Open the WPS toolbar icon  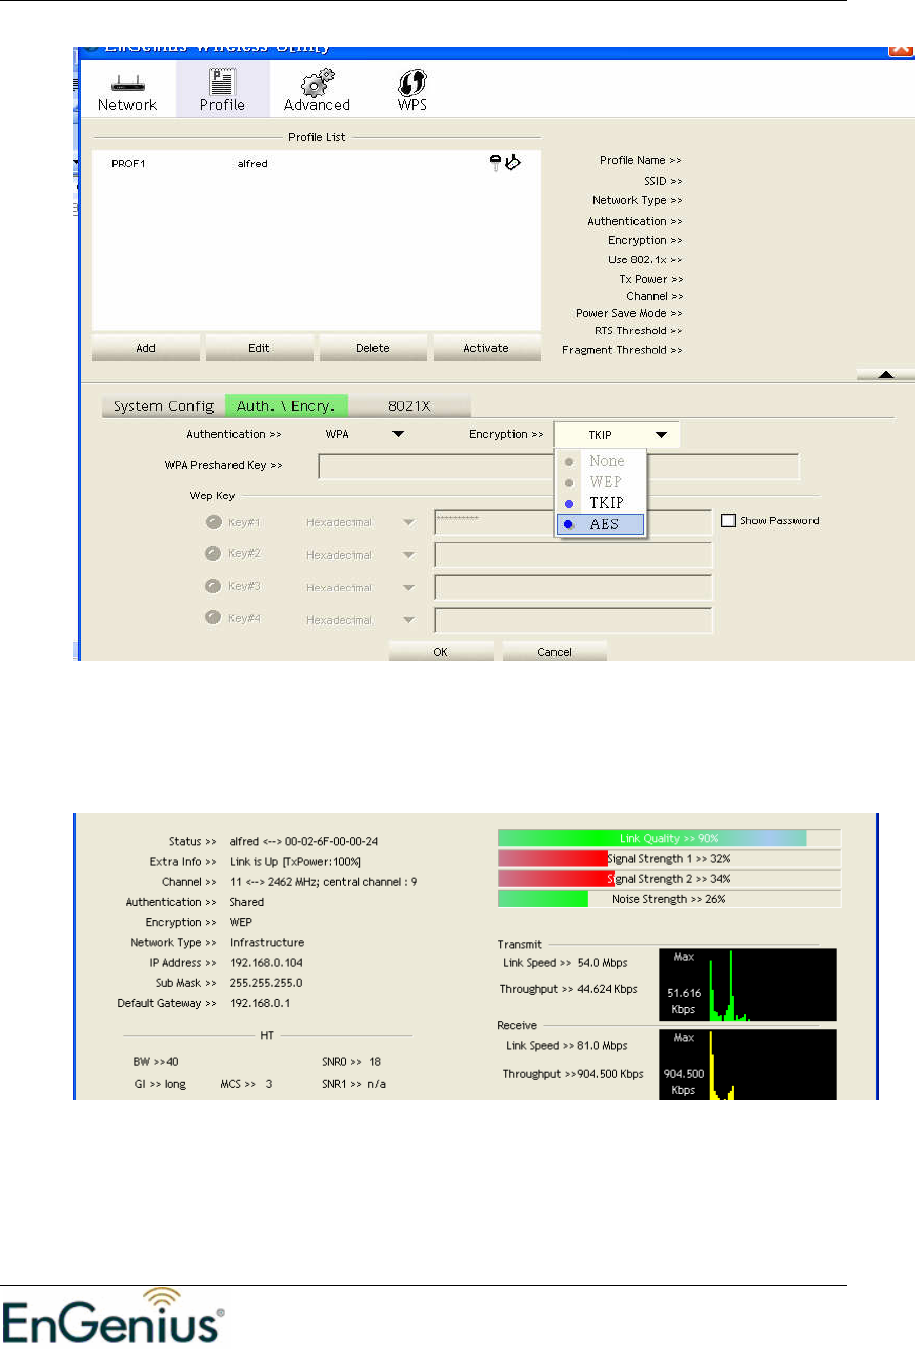[412, 91]
